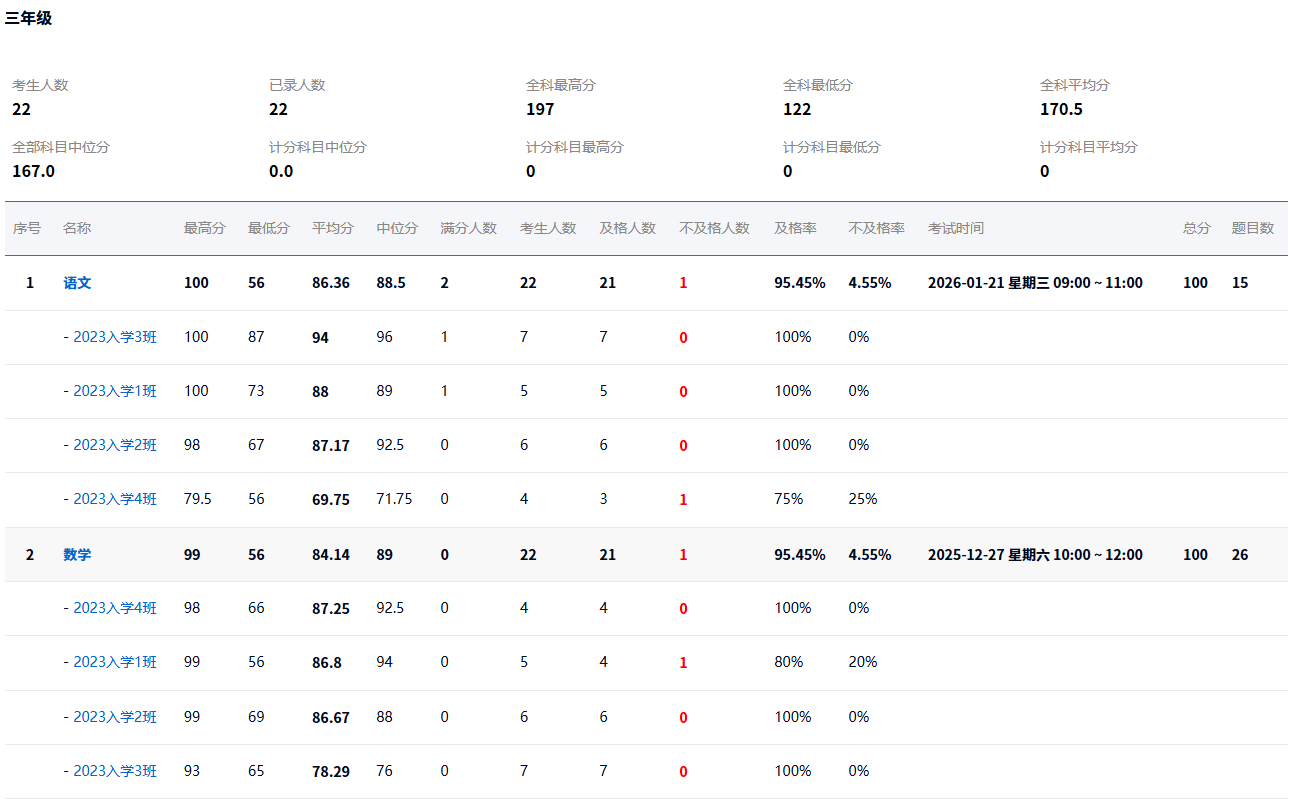The height and width of the screenshot is (811, 1301).
Task: Click the 语文 exam time 2026-01-21 cell
Action: 1035,283
